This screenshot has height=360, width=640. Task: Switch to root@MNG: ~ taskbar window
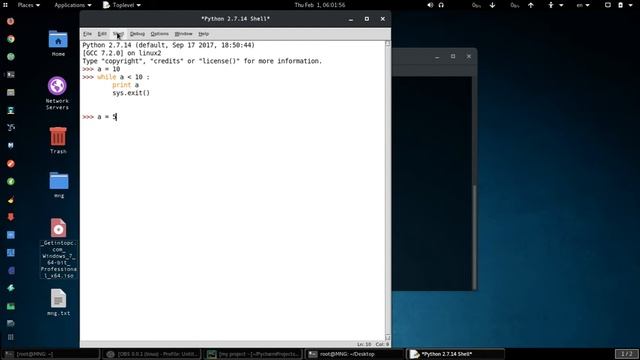[50, 354]
